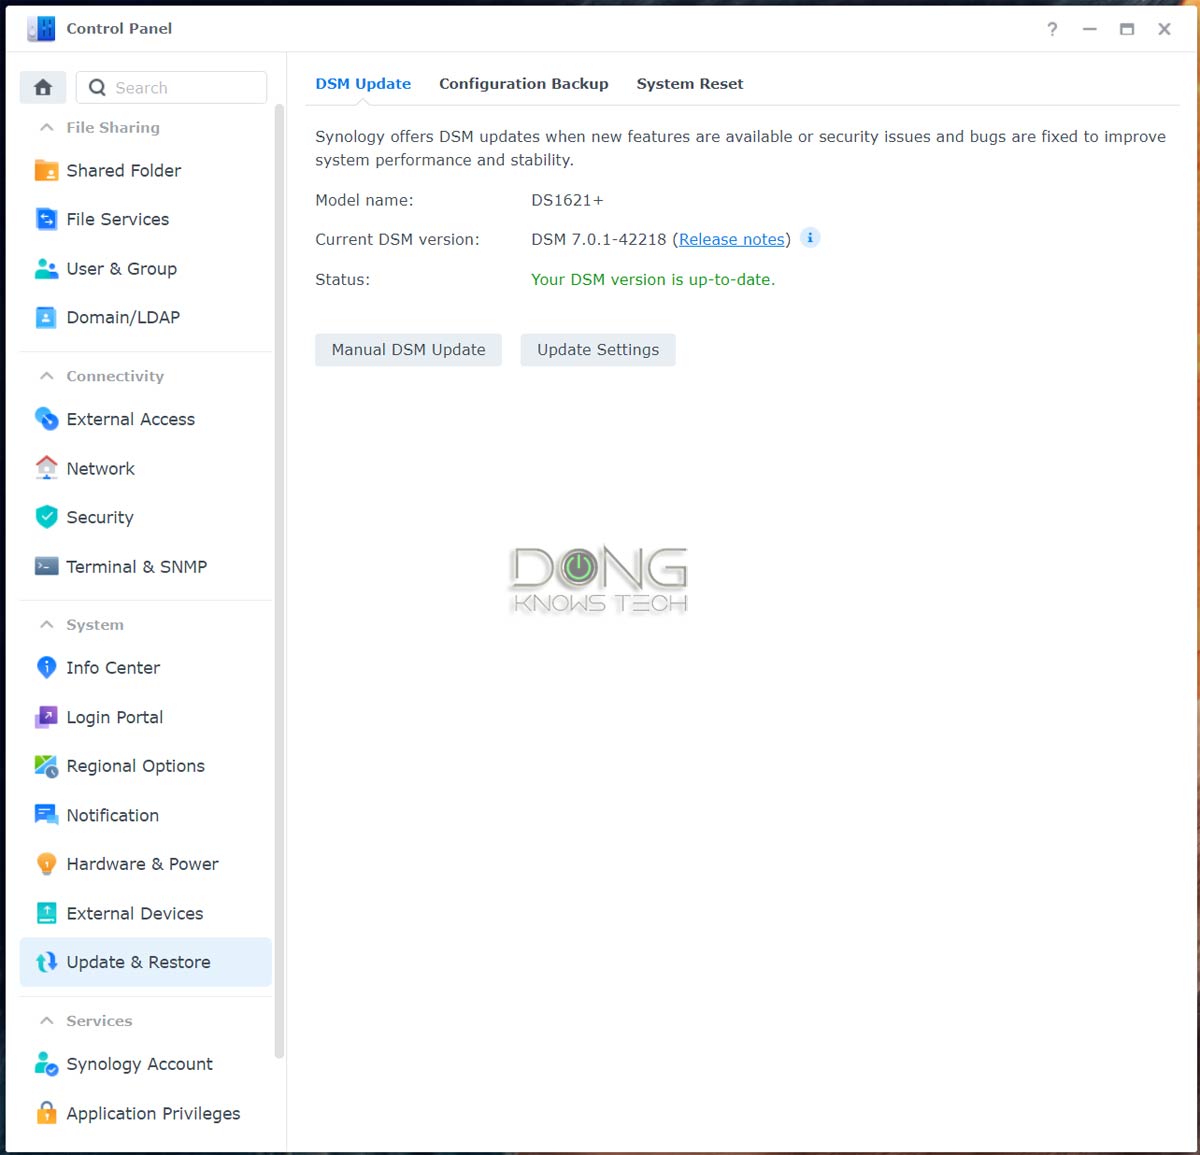The image size is (1200, 1155).
Task: Open the Login Portal icon
Action: 46,717
